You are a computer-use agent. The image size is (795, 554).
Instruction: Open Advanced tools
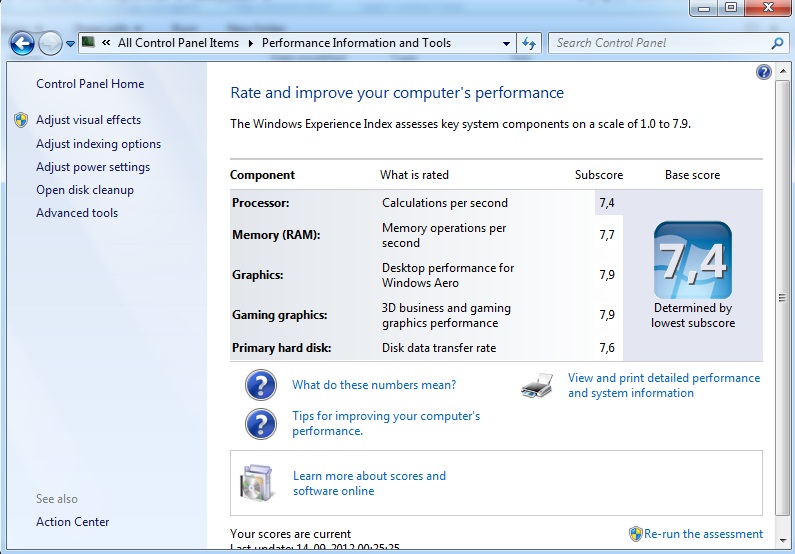[77, 213]
